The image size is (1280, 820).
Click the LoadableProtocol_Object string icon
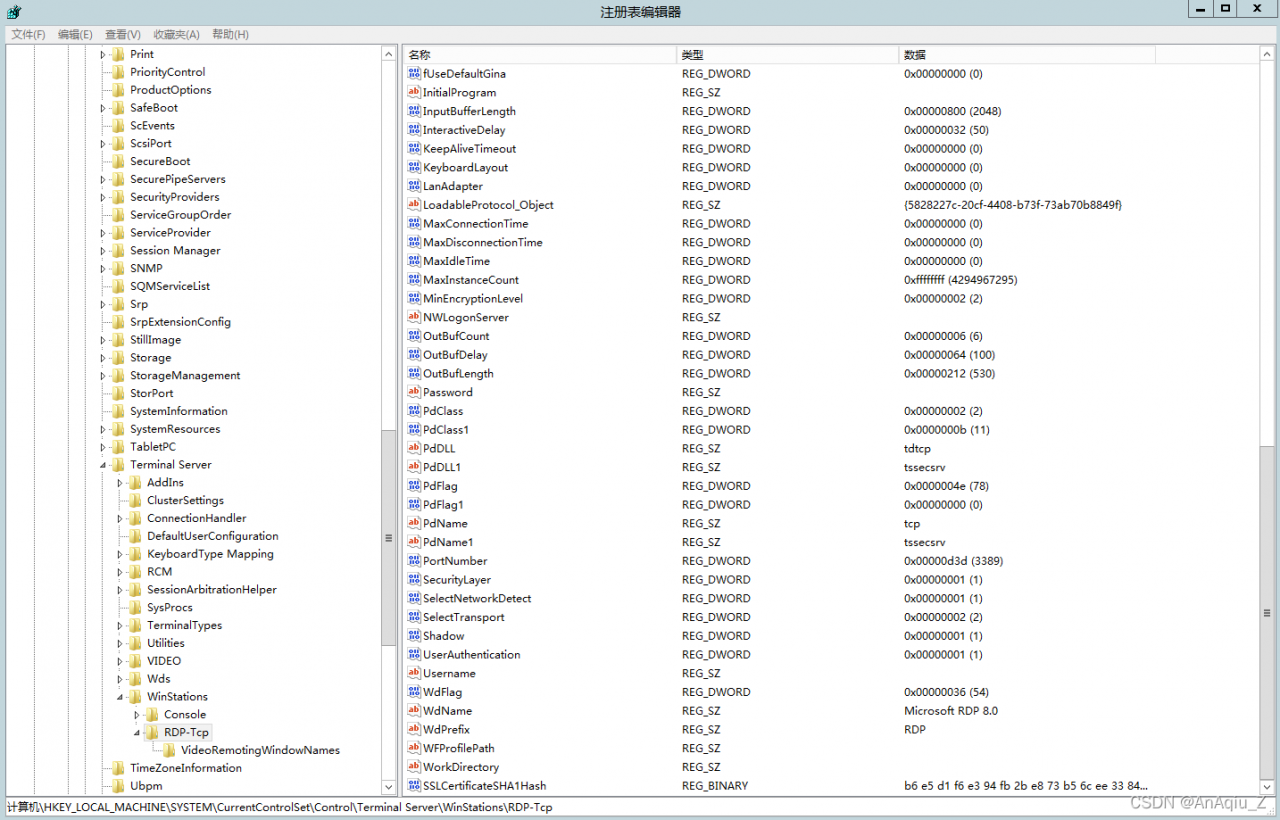414,205
